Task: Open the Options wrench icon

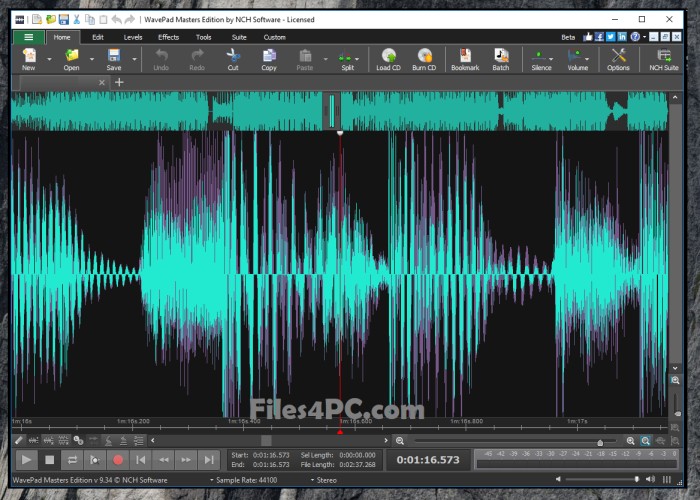Action: (618, 56)
